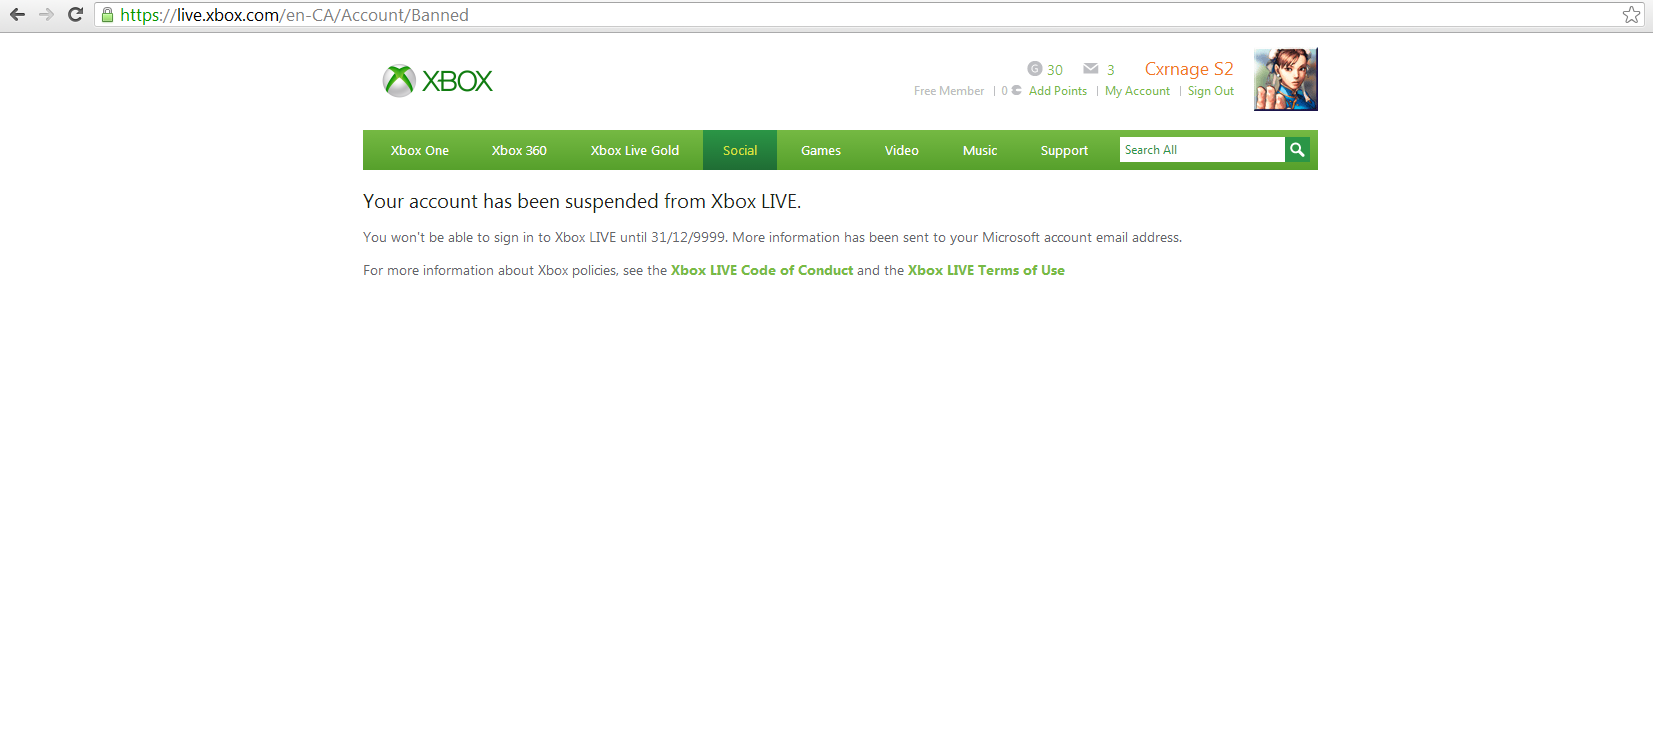Click the browser forward arrow
1653x750 pixels.
tap(46, 15)
